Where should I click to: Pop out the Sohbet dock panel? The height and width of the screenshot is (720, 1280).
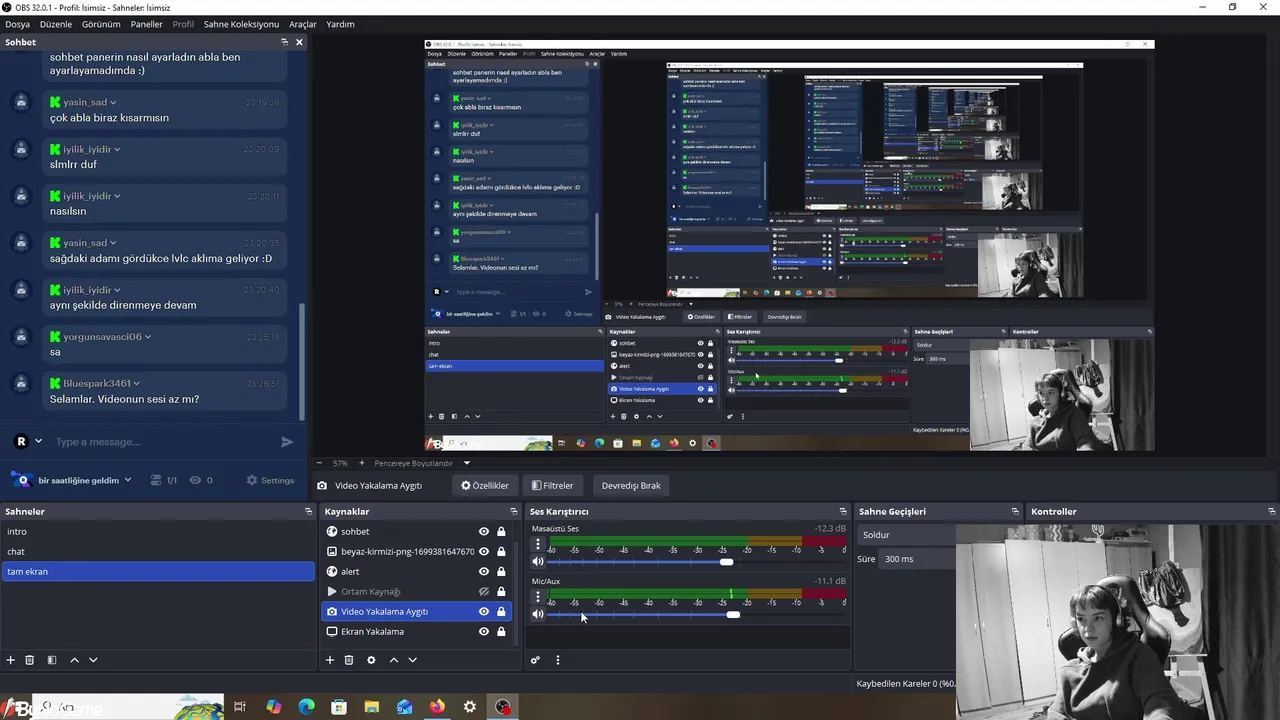[284, 42]
